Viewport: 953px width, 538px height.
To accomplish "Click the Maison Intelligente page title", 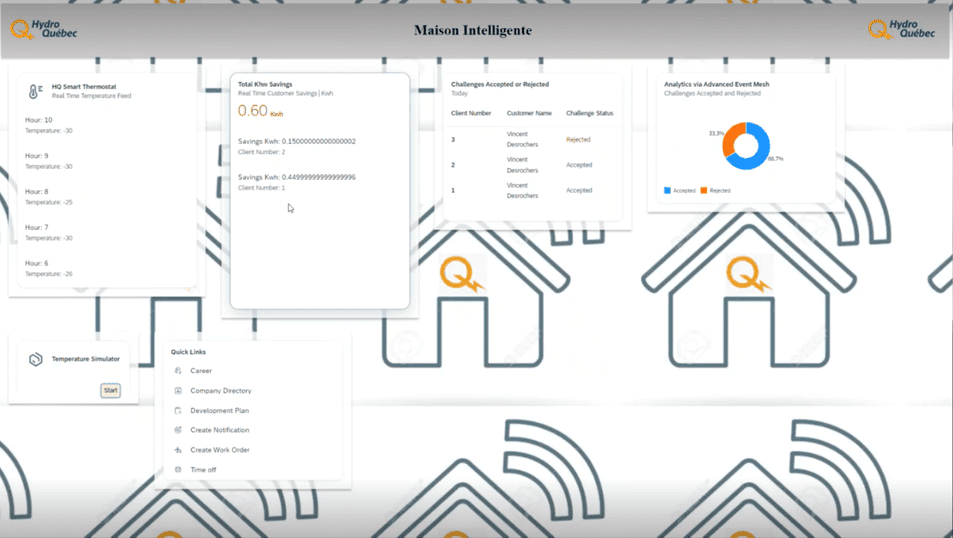I will [473, 30].
